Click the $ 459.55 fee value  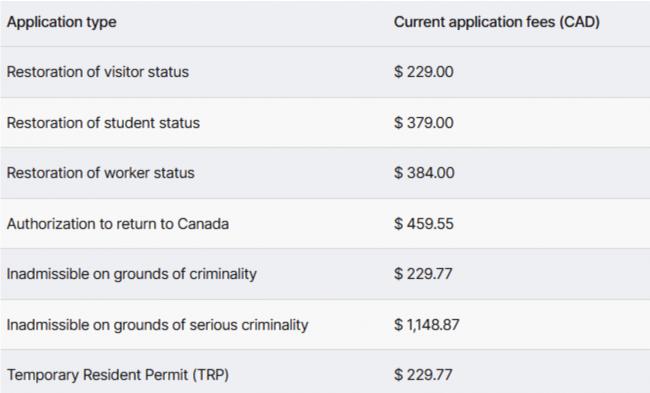point(424,224)
